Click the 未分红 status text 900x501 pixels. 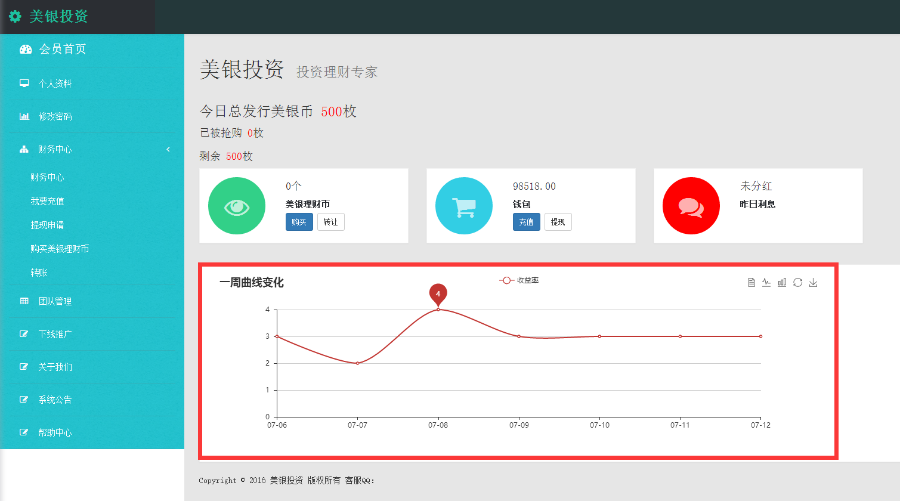[756, 186]
